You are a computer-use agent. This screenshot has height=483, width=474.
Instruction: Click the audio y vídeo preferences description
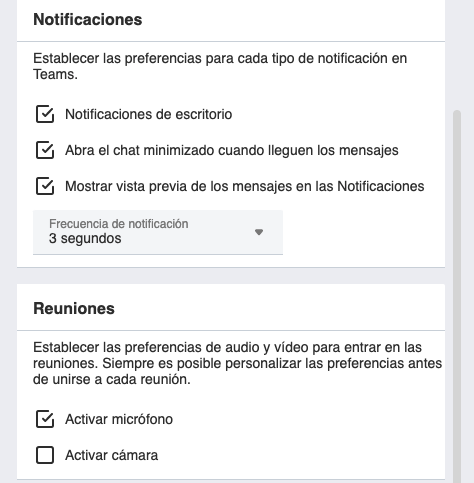(x=237, y=363)
